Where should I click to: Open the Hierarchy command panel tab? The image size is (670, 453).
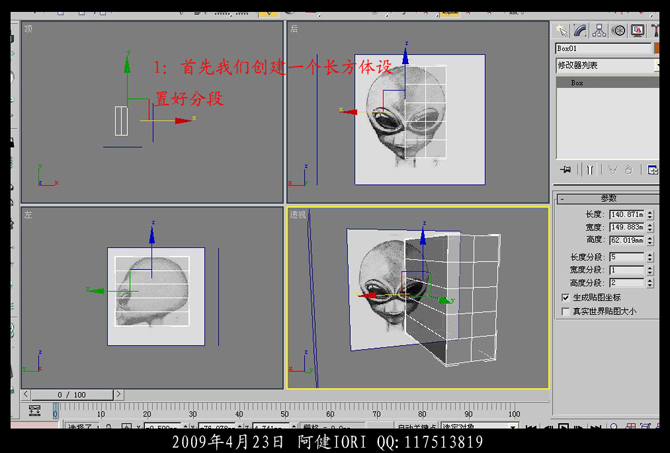pyautogui.click(x=599, y=31)
